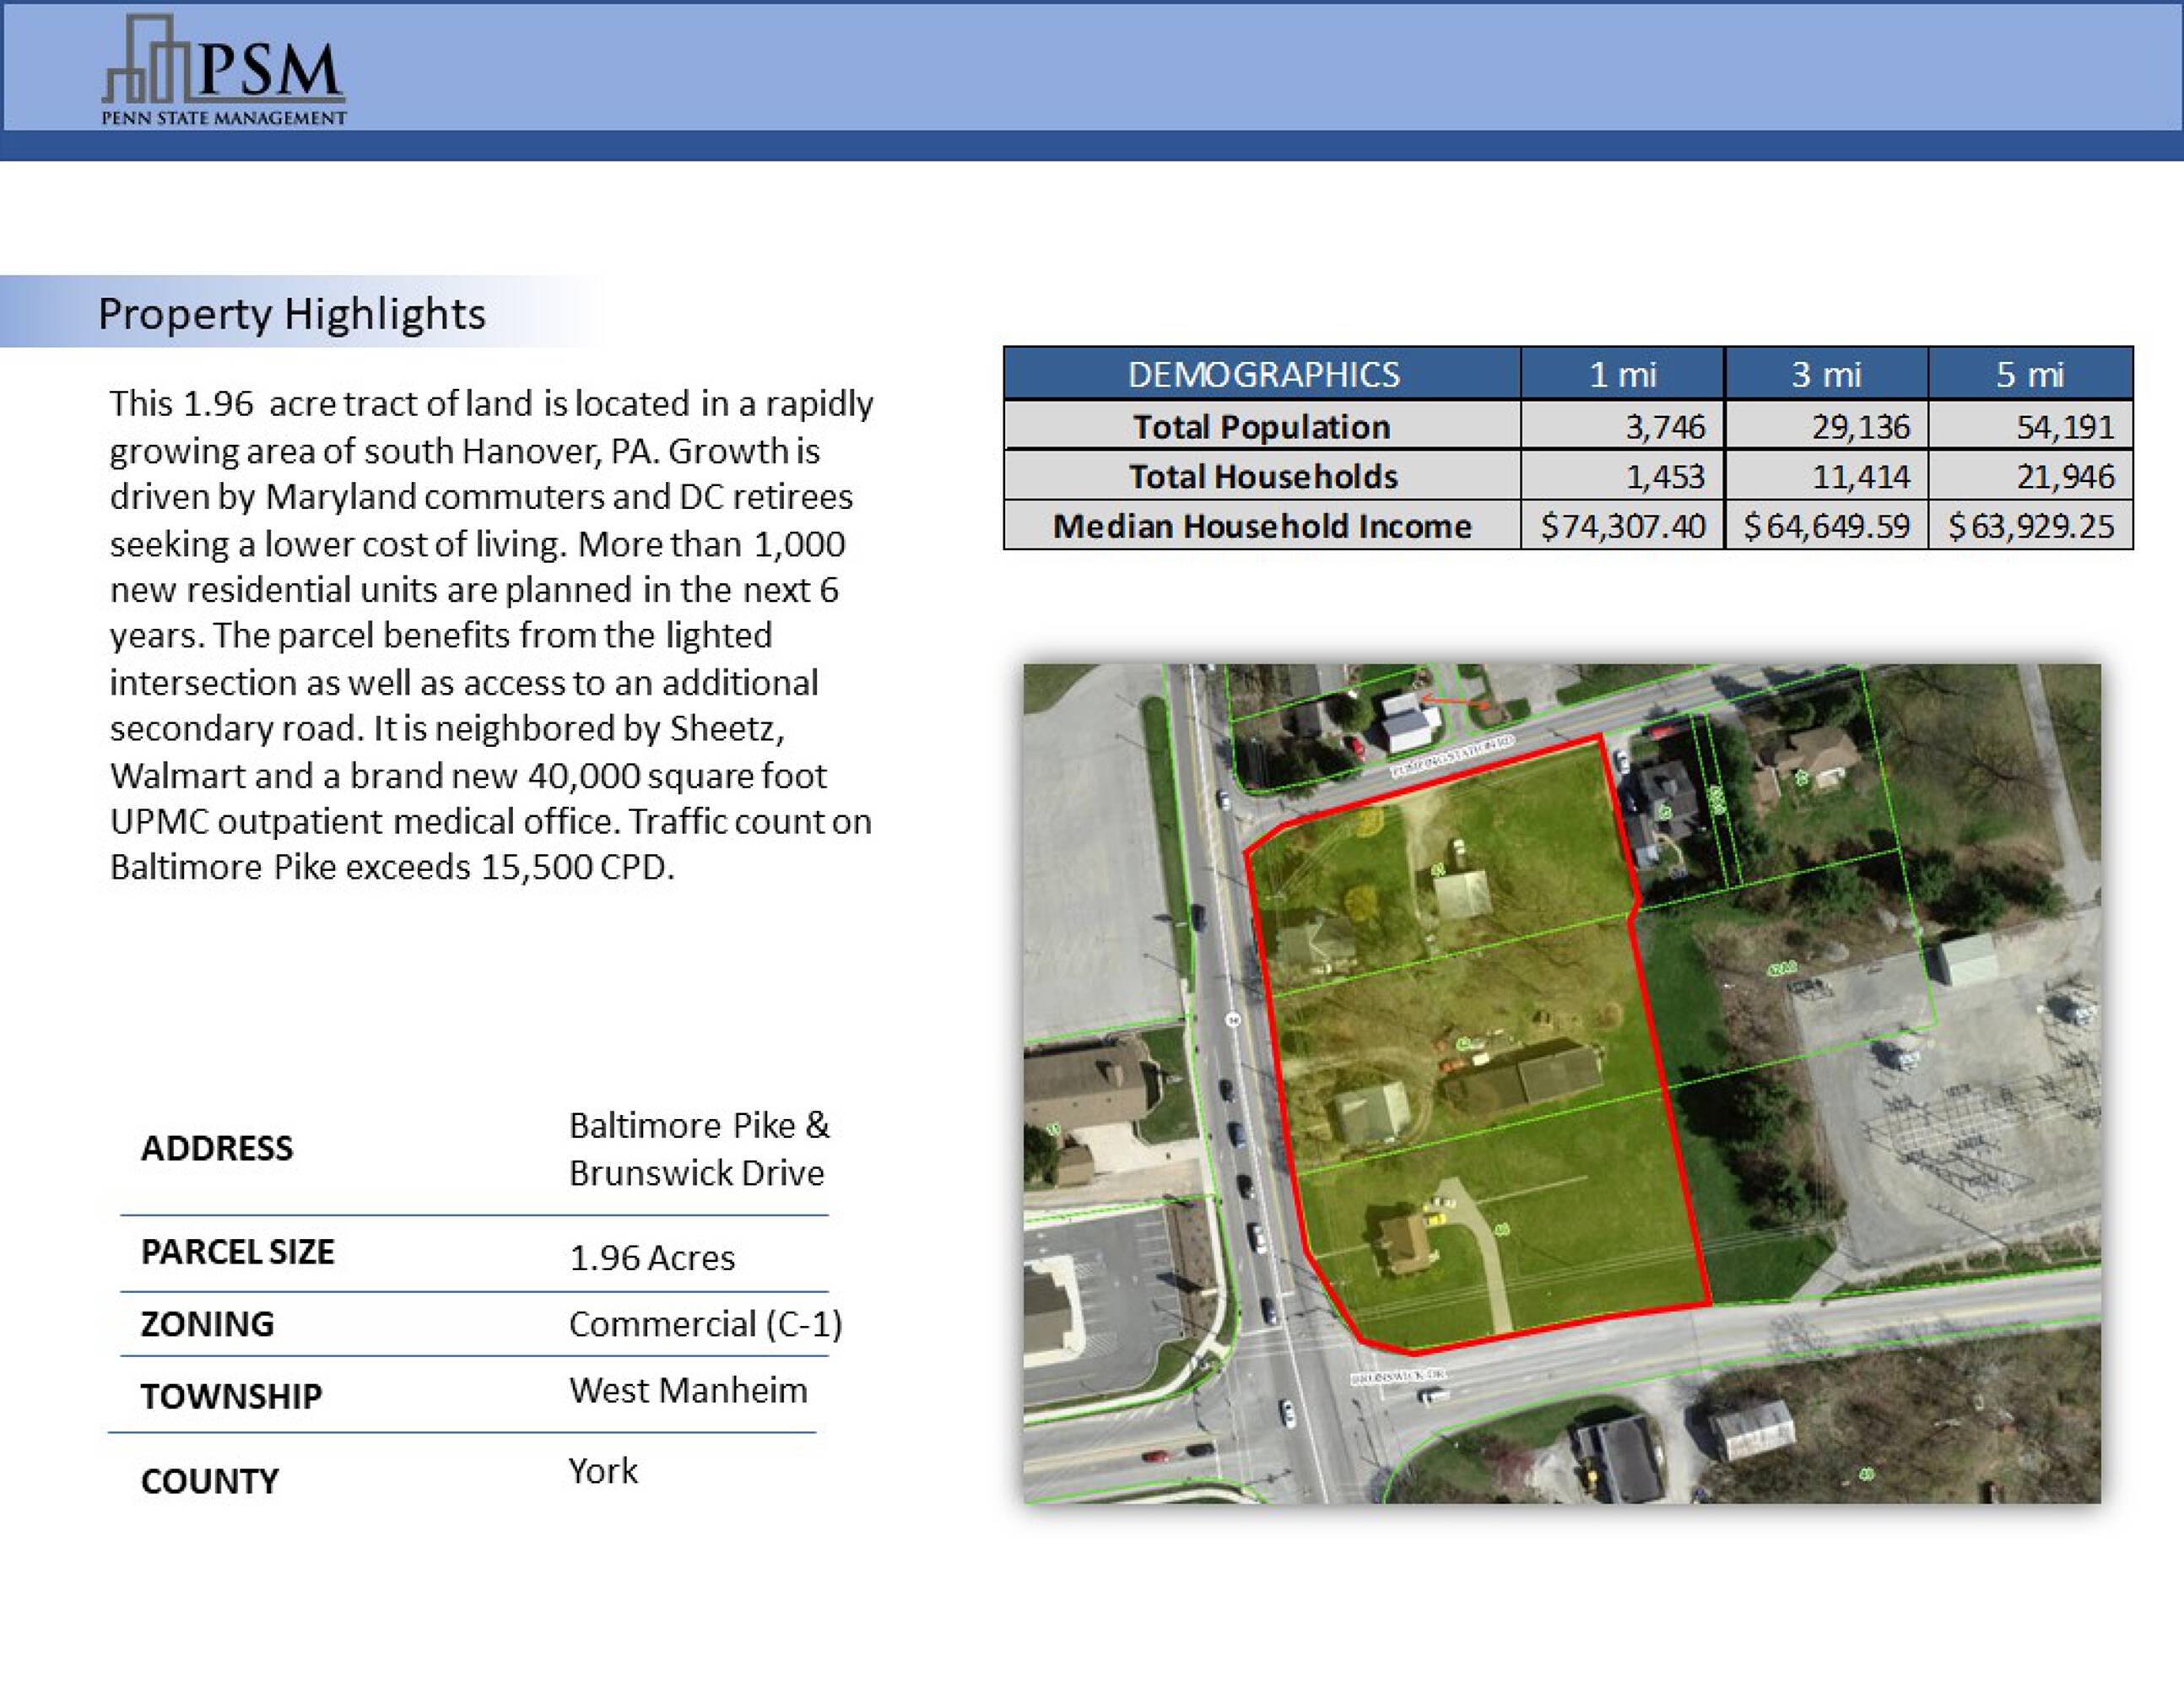Click the ADDRESS field label
The image size is (2184, 1688).
coord(217,1148)
